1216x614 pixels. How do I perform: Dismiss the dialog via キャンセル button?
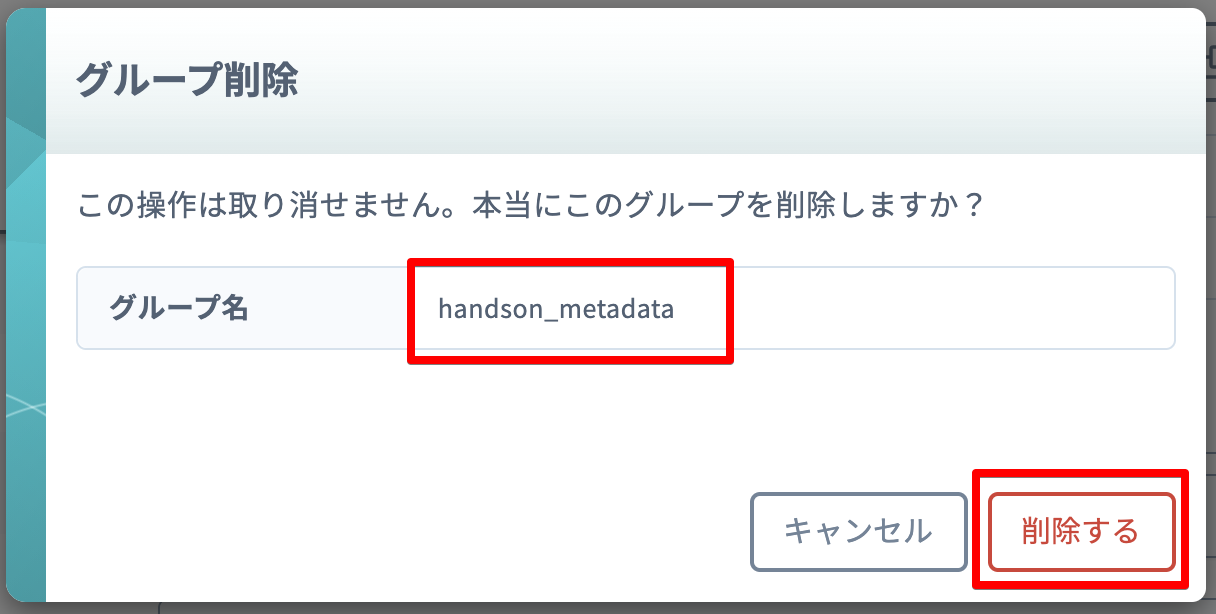[858, 531]
